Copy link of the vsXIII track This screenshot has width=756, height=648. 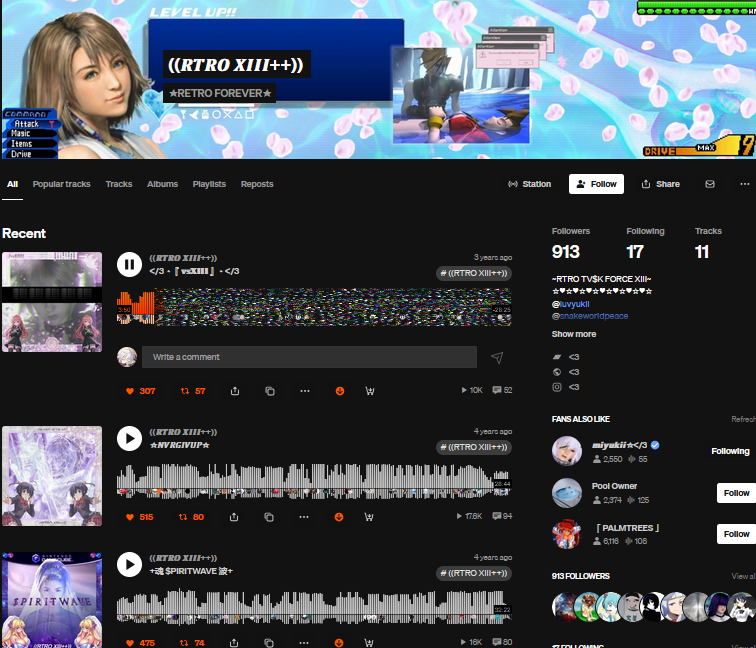click(270, 391)
